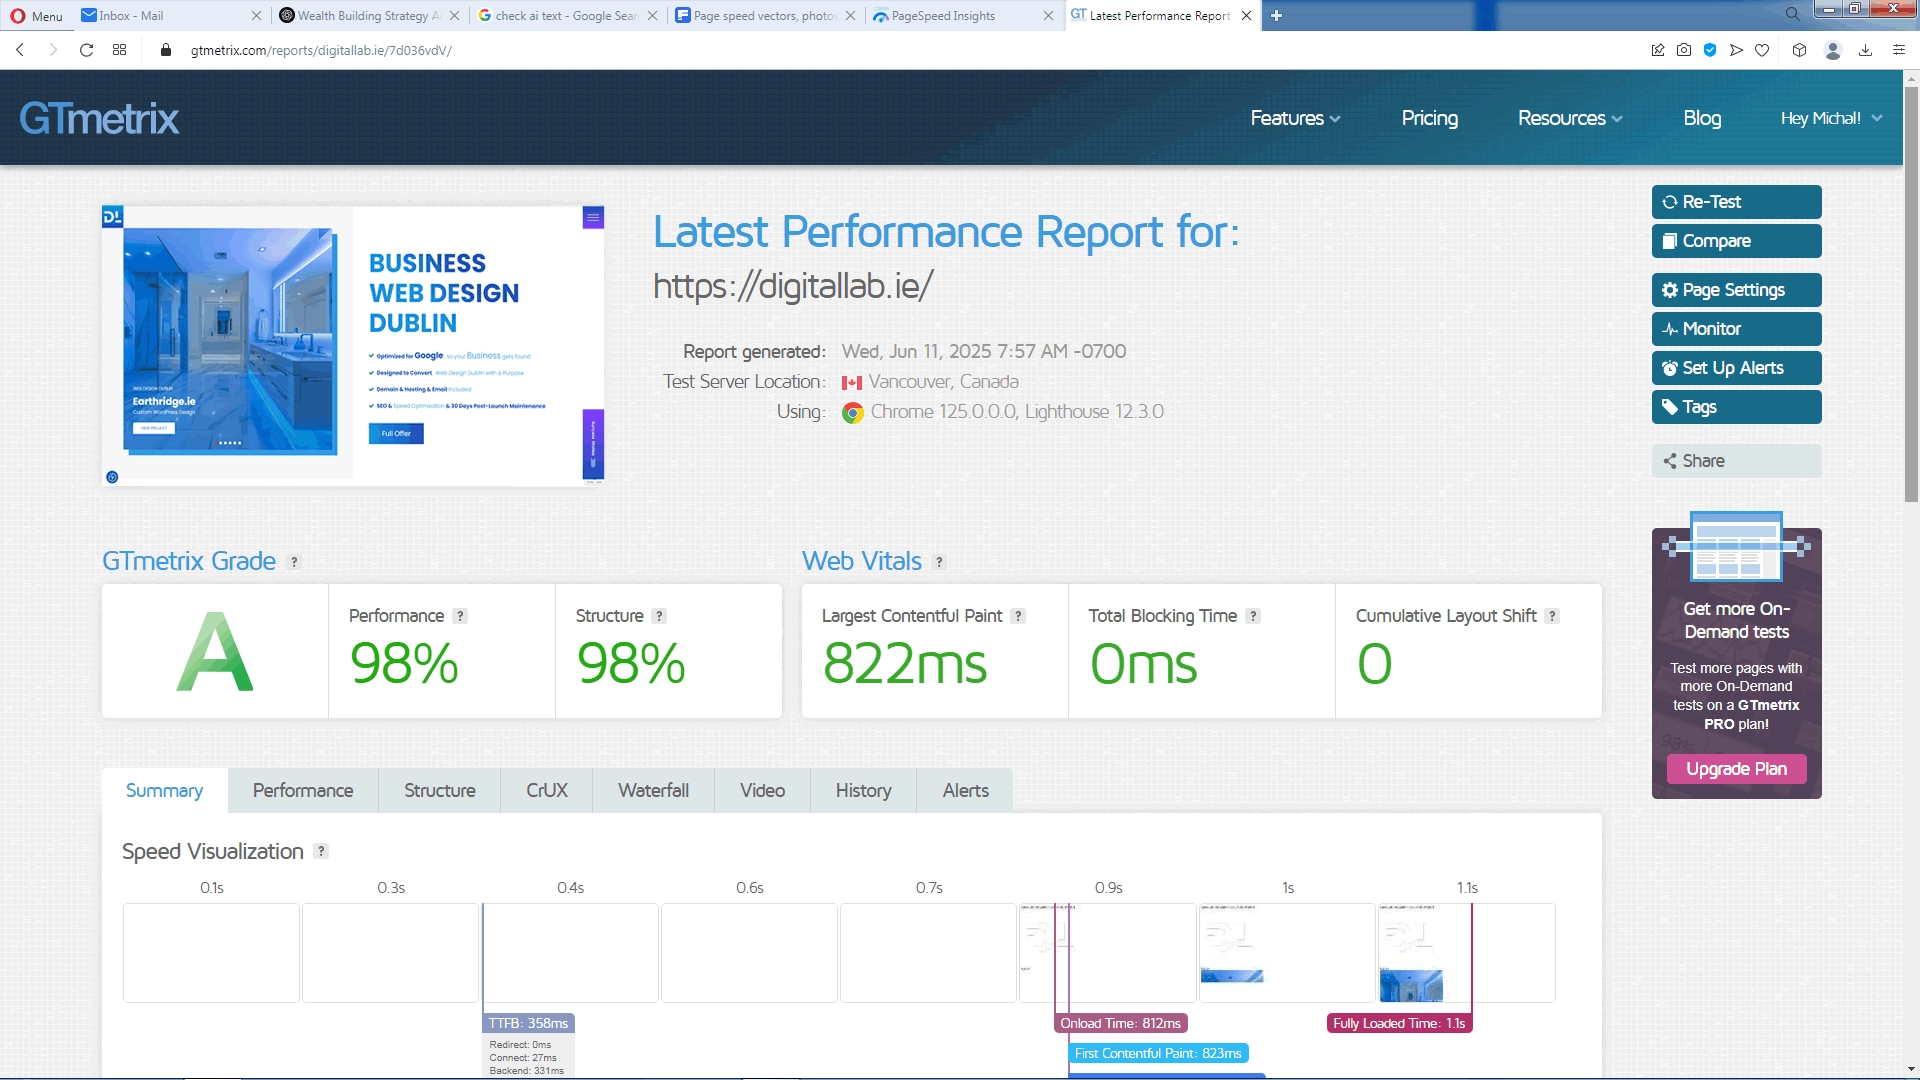The width and height of the screenshot is (1920, 1080).
Task: Search open tabs with magnifier icon
Action: [1792, 14]
